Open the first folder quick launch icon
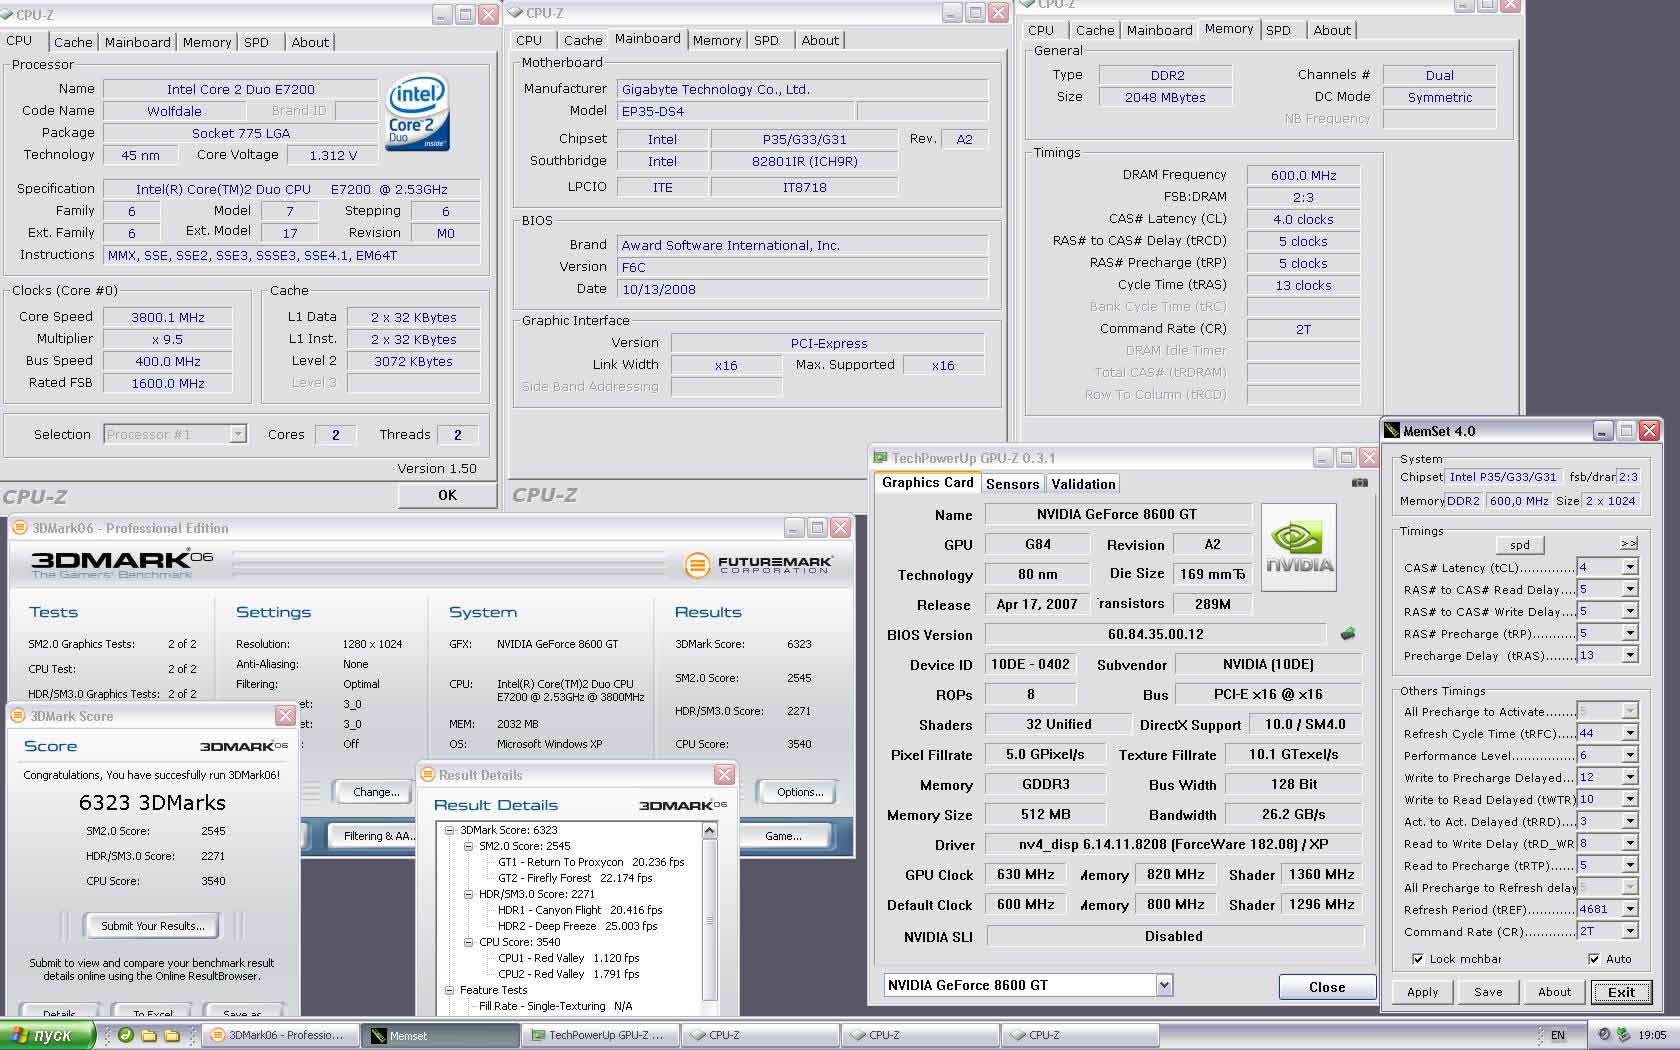1680x1050 pixels. click(149, 1035)
